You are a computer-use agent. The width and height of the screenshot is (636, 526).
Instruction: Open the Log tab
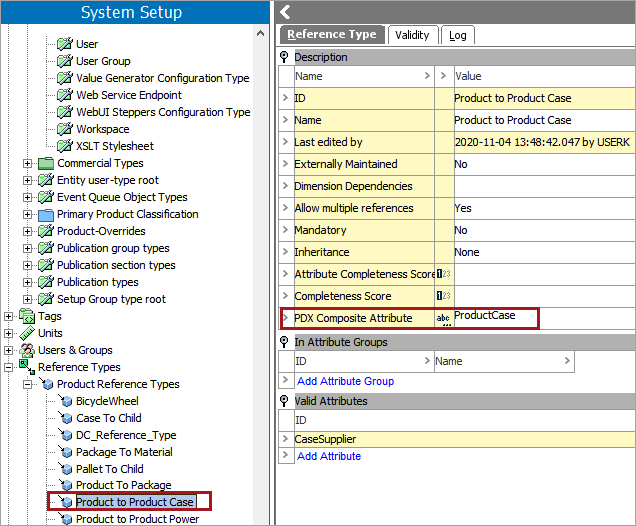457,35
